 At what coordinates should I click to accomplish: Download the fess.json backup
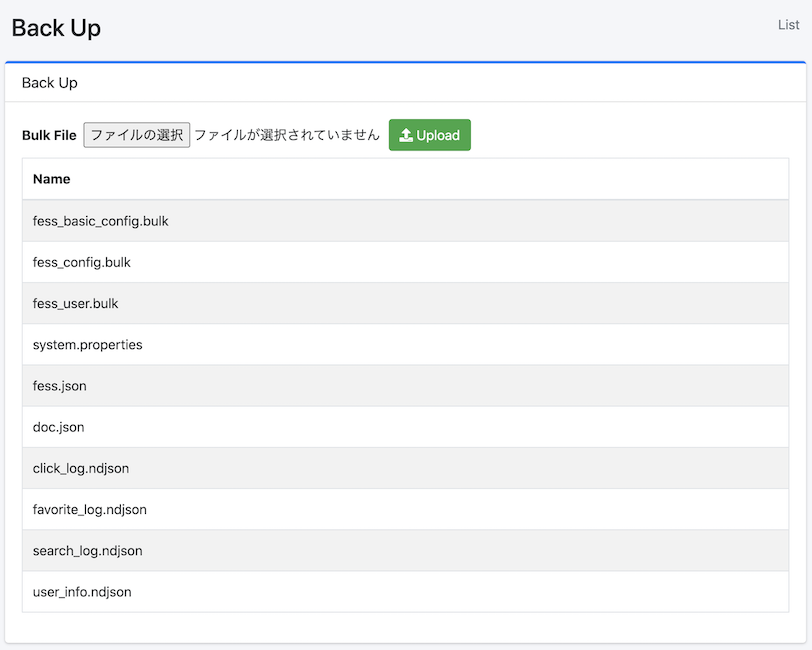coord(59,386)
